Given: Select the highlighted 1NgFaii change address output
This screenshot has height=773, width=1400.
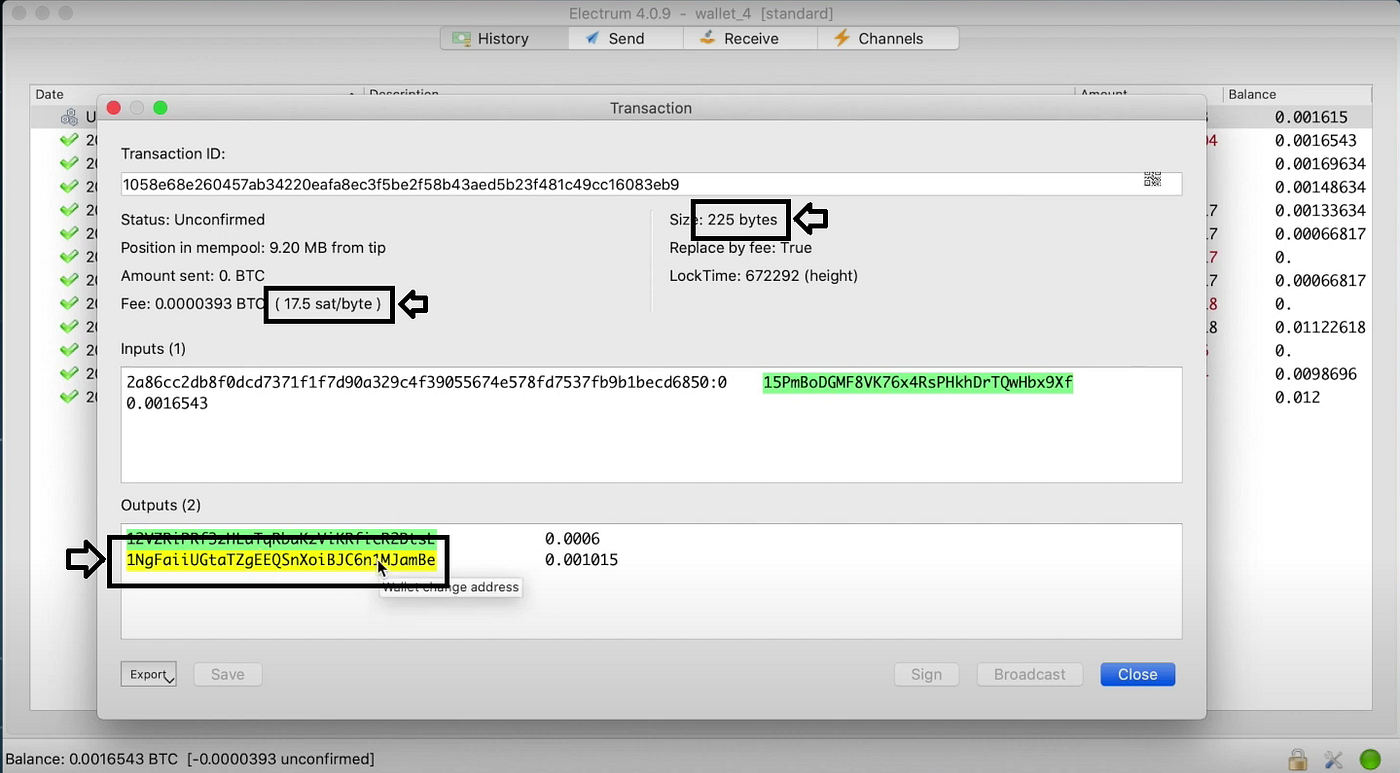Looking at the screenshot, I should click(x=280, y=560).
